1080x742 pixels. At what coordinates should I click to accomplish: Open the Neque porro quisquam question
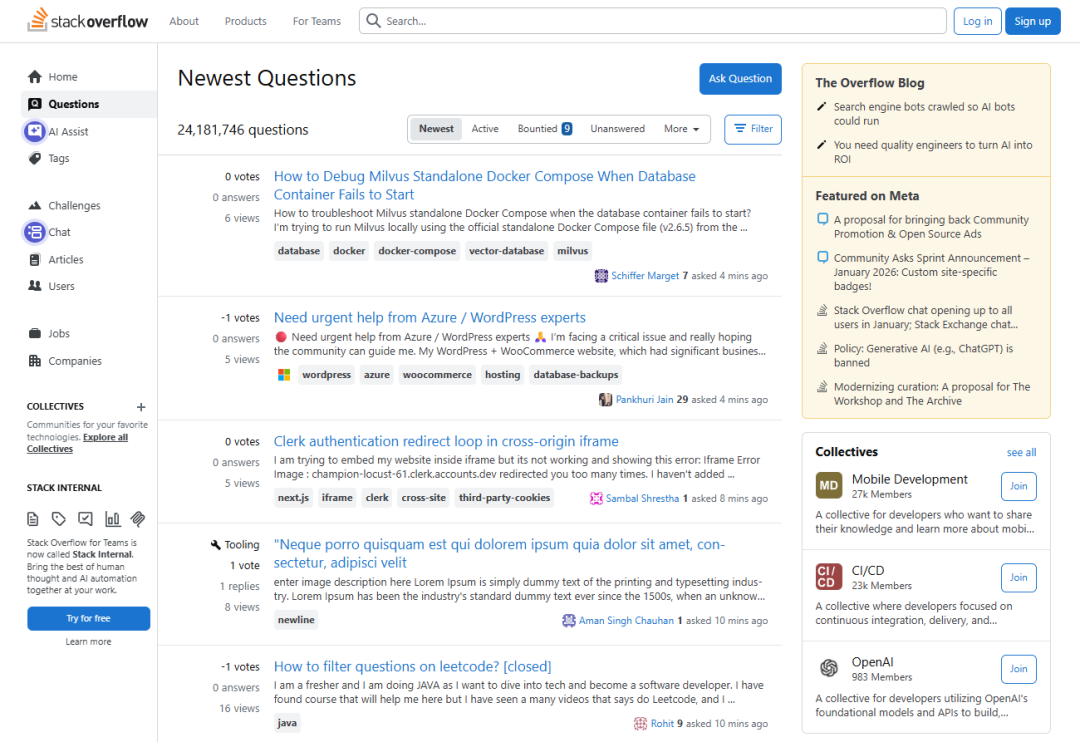(x=499, y=553)
